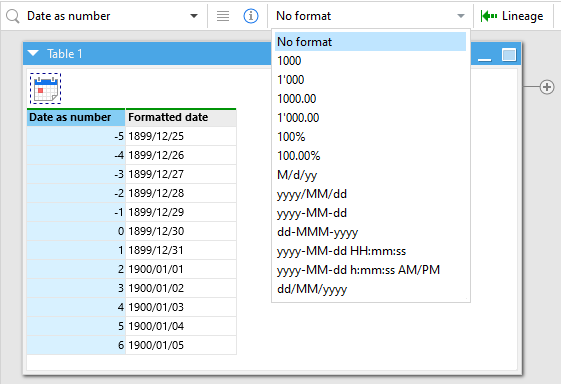
Task: Pick the yyyy-MM-dd date format
Action: 370,213
